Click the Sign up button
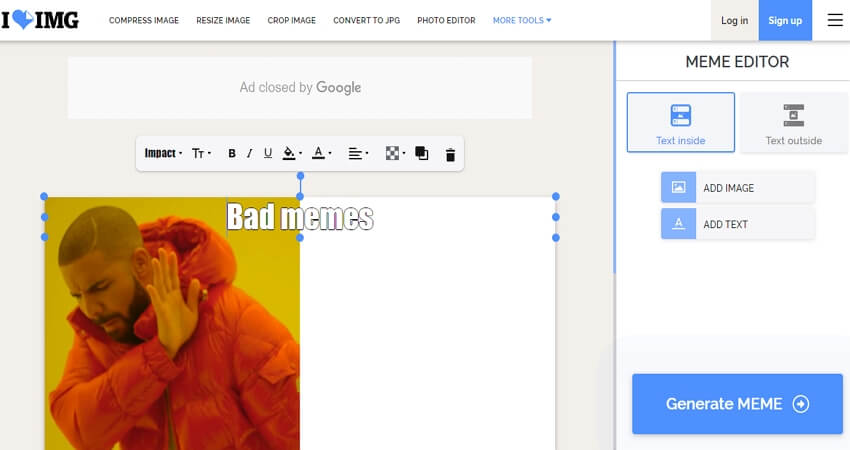The image size is (850, 450). click(x=785, y=20)
